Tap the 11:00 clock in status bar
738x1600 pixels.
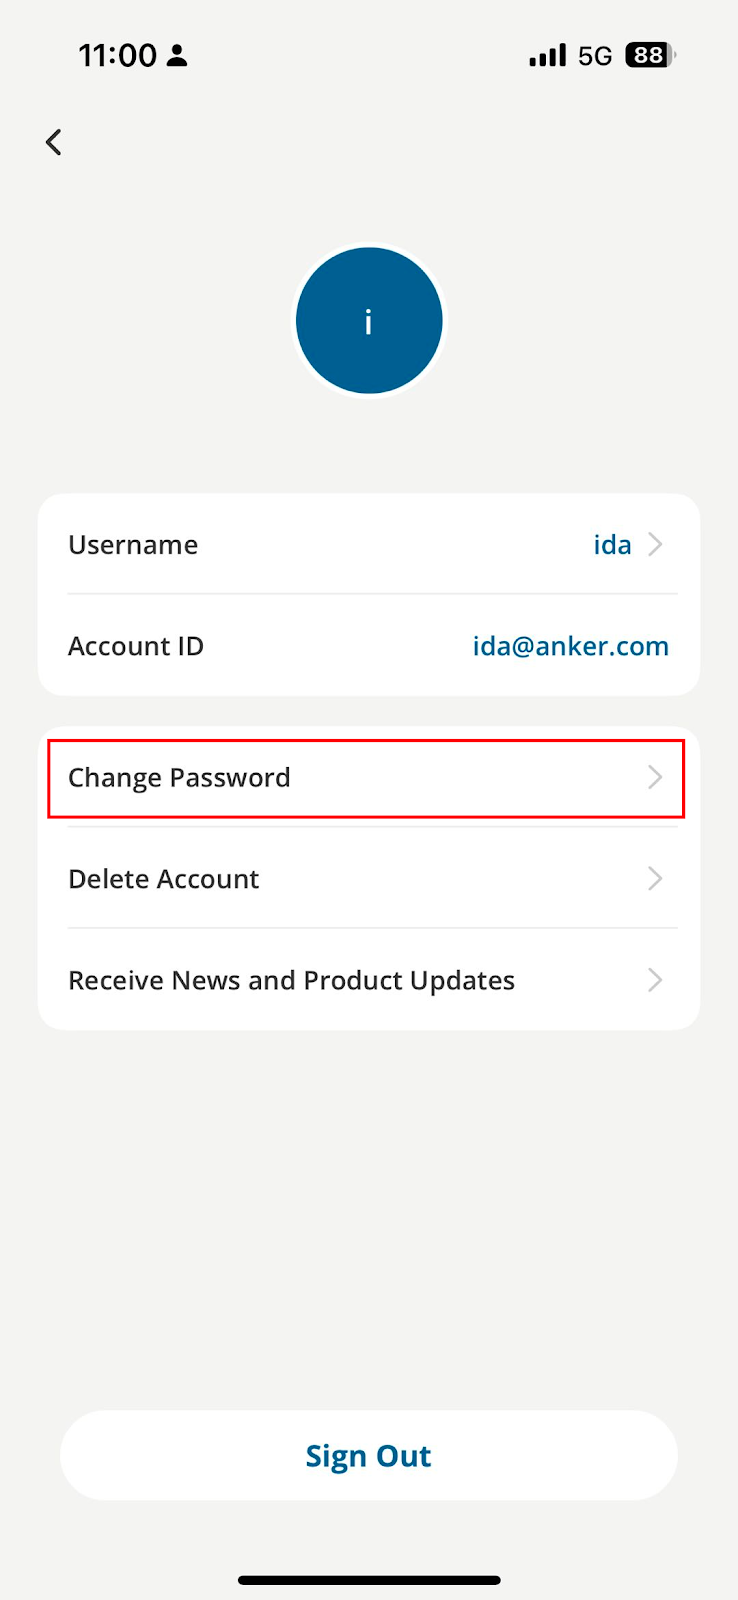[117, 56]
